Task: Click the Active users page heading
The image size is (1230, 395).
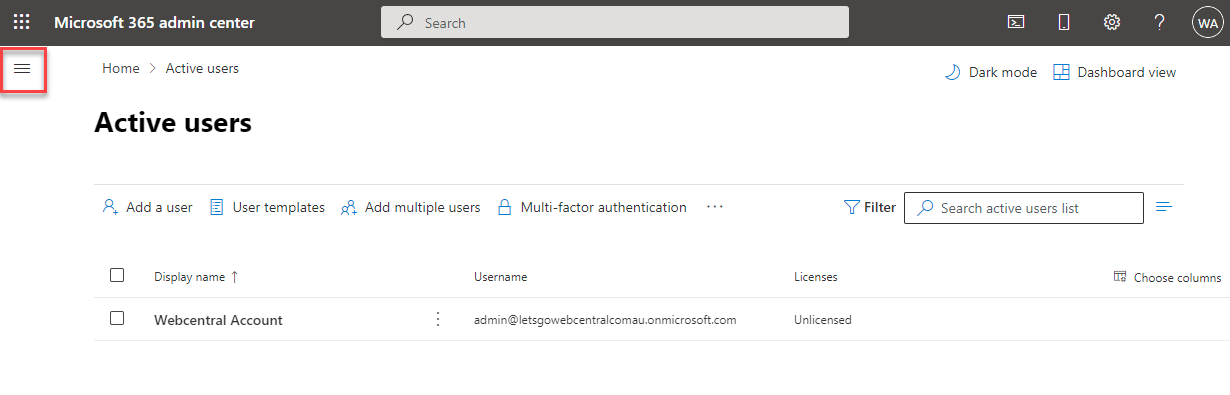Action: [173, 123]
